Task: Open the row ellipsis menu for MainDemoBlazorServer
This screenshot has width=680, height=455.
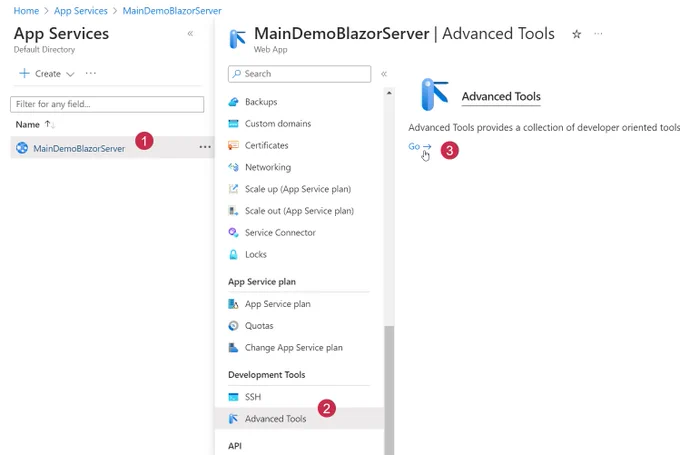Action: pos(205,147)
